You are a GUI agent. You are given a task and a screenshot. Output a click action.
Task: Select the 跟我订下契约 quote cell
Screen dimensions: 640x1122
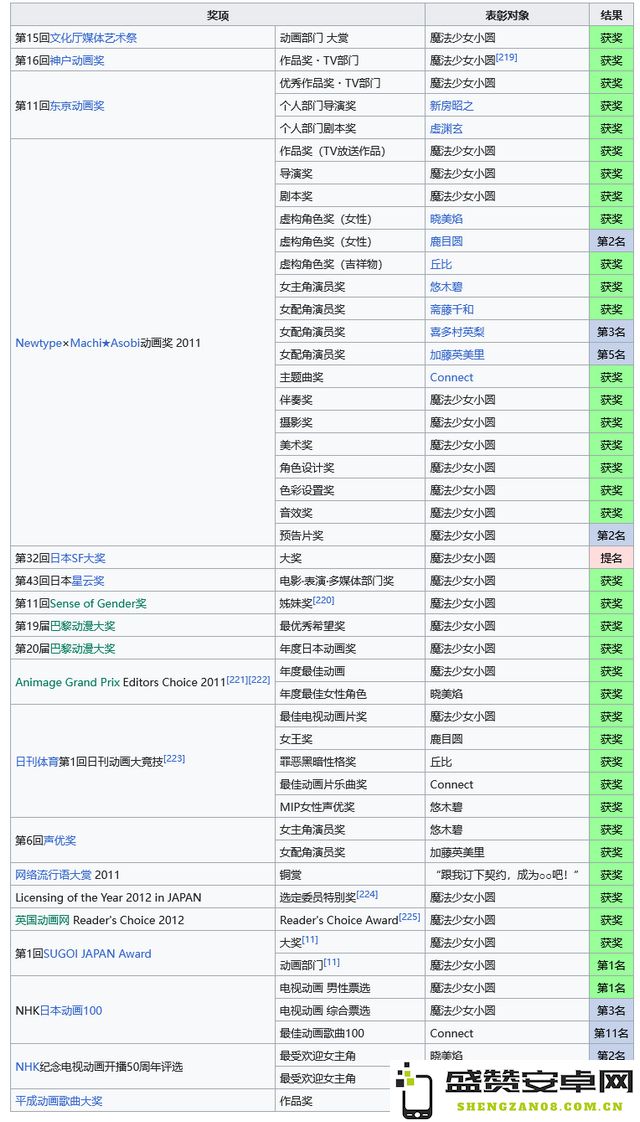(x=507, y=875)
